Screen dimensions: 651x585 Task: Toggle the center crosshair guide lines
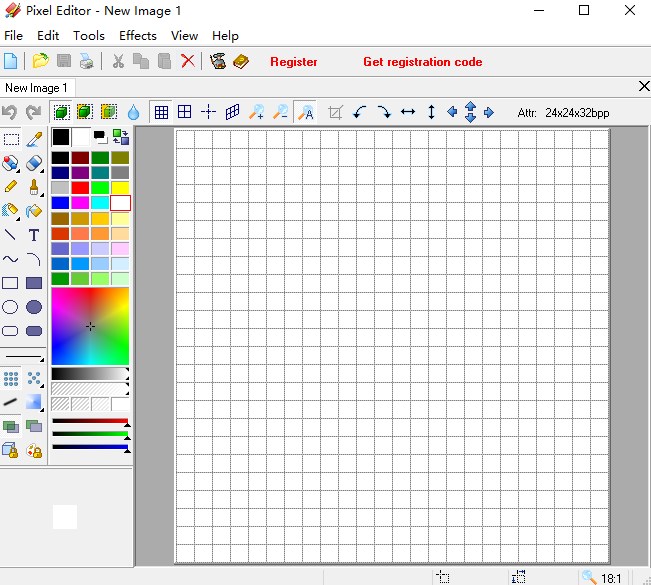click(209, 113)
